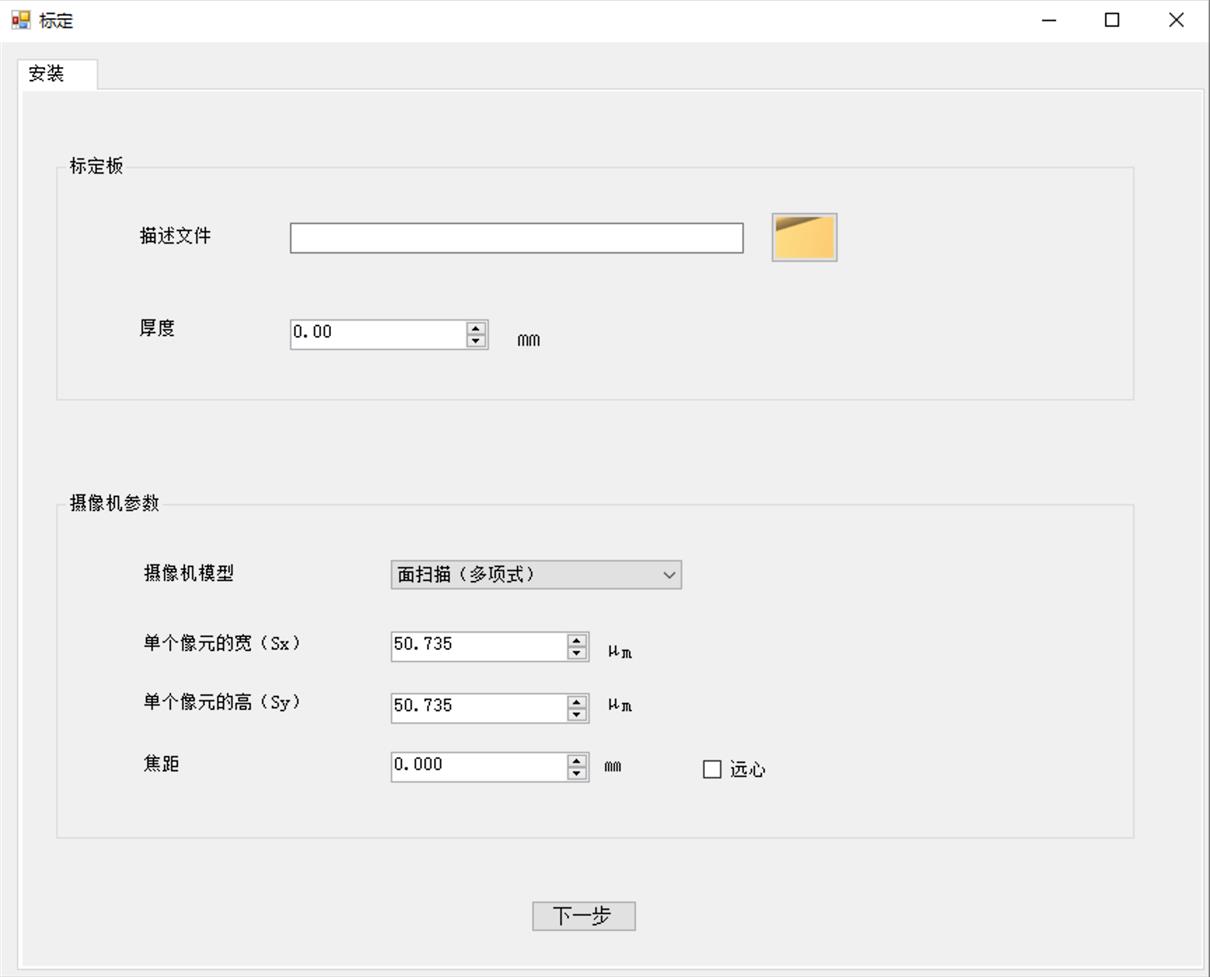The image size is (1210, 977).
Task: Click the 标定 app icon in title bar
Action: 21,20
